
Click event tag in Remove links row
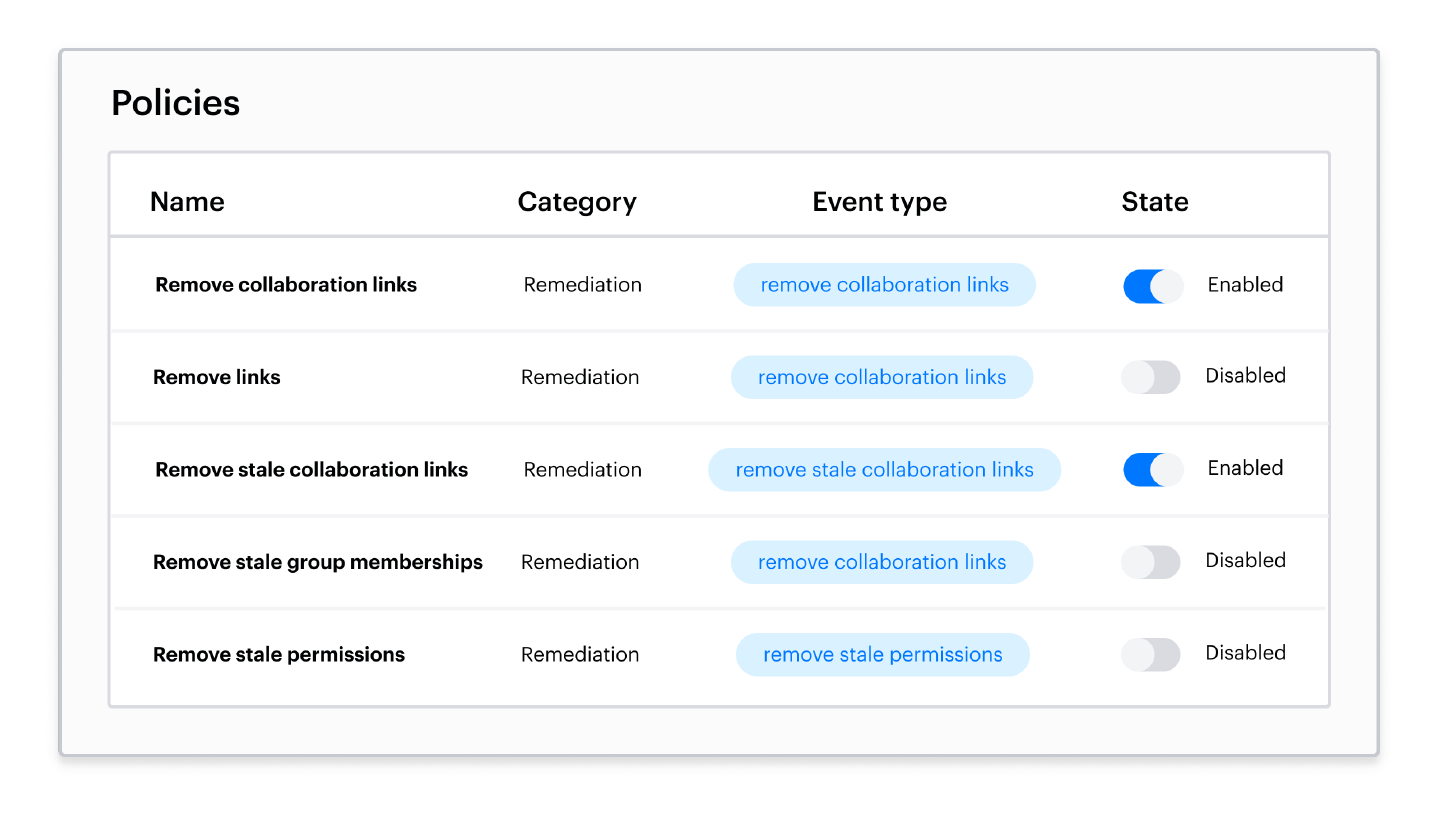click(x=882, y=377)
